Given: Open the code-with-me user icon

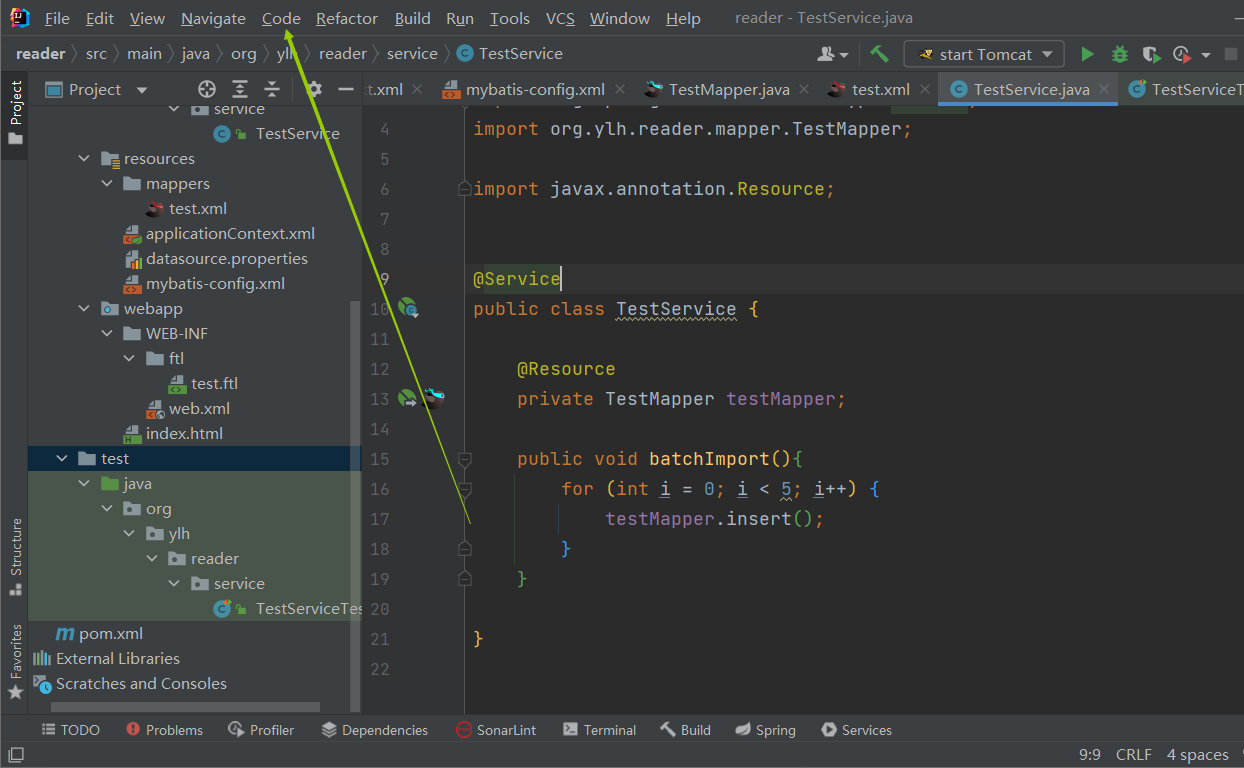Looking at the screenshot, I should point(833,54).
